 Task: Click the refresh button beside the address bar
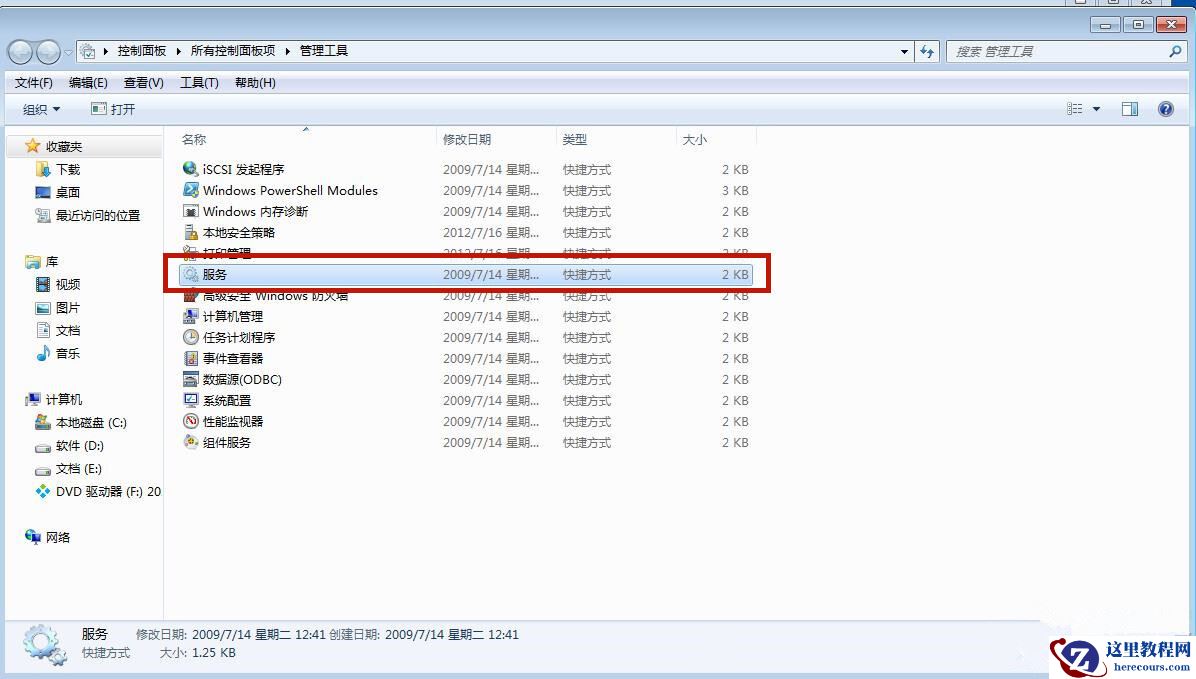[927, 51]
